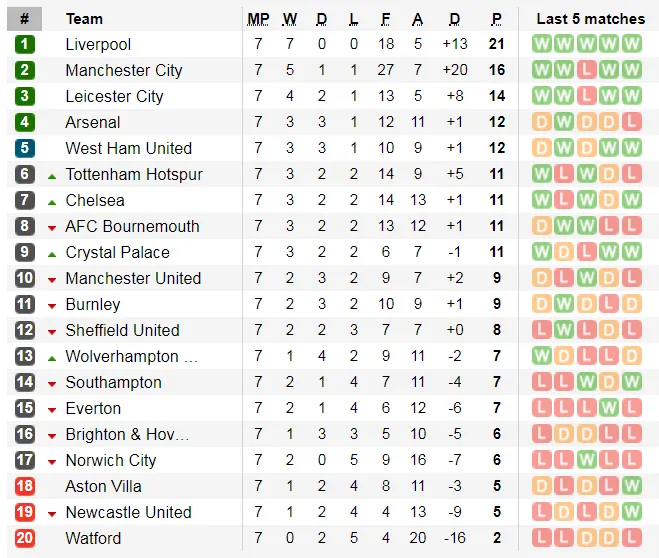The width and height of the screenshot is (659, 558).
Task: Click the green up arrow beside Tottenham Hotspur
Action: [x=52, y=175]
